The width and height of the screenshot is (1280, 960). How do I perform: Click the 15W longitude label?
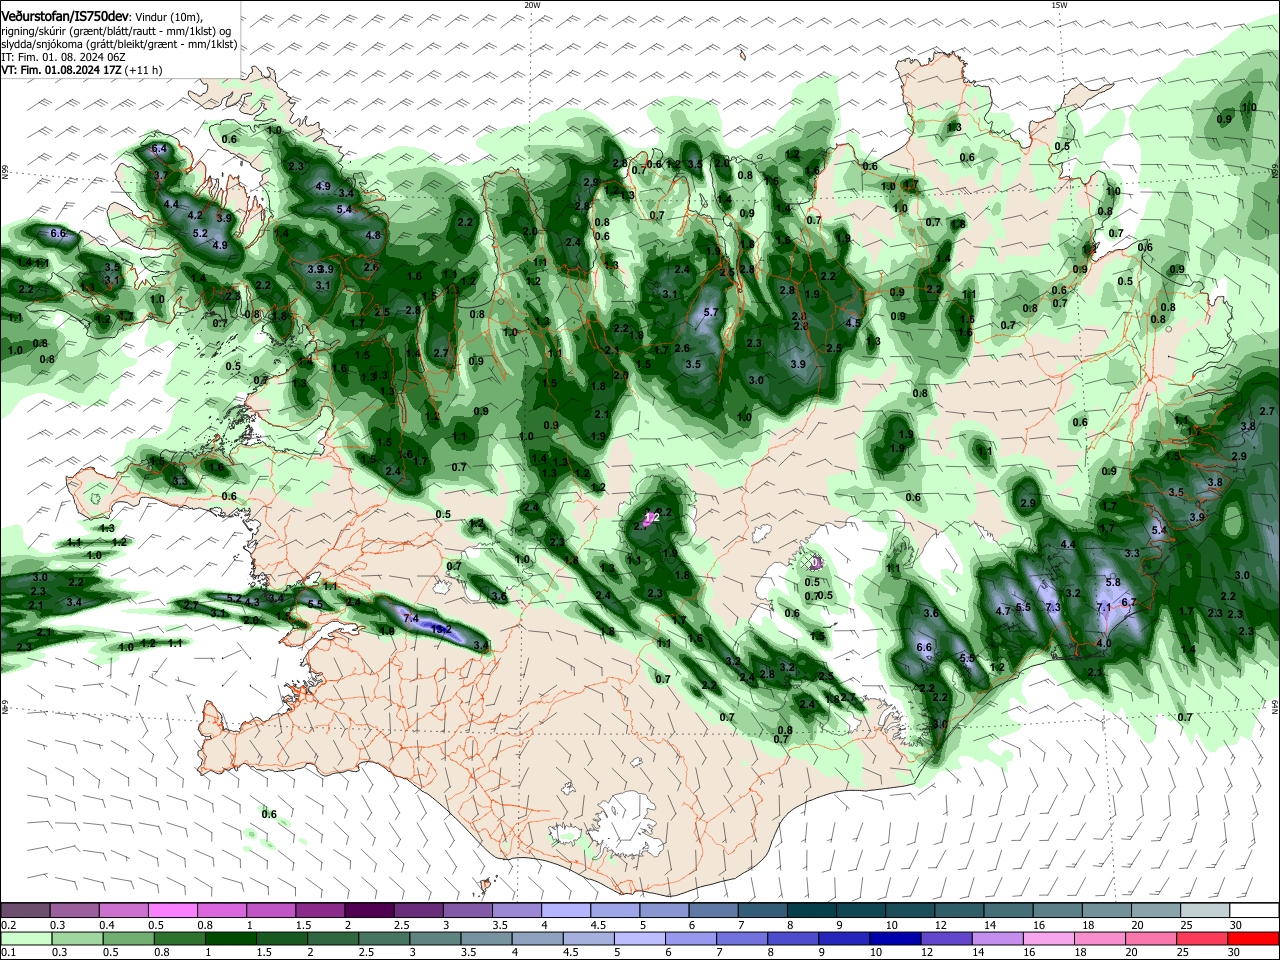click(1059, 5)
